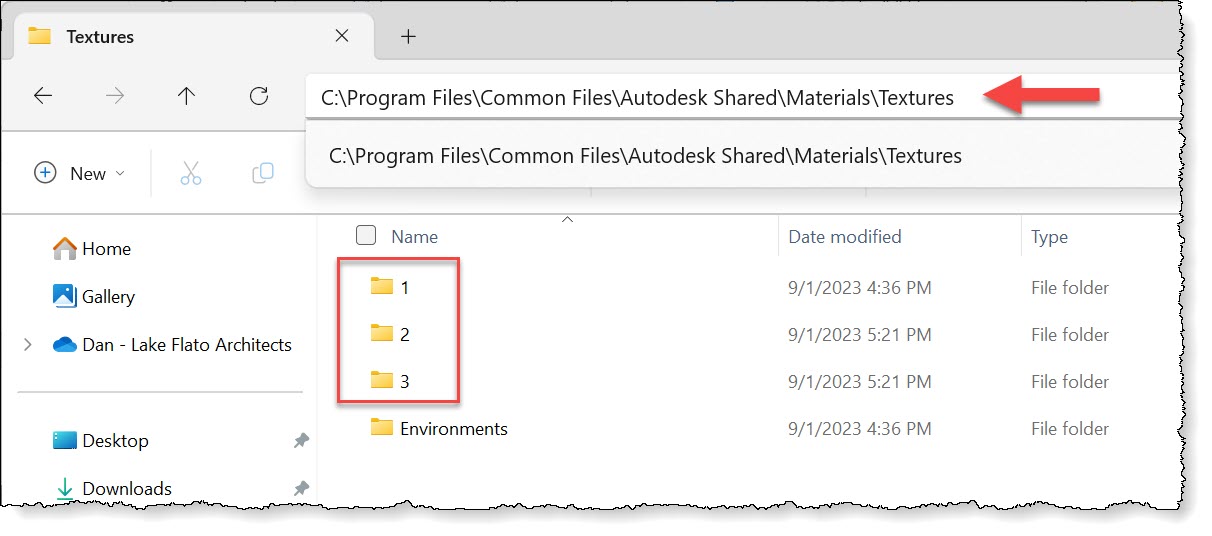Click the Forward navigation arrow
Image resolution: width=1212 pixels, height=536 pixels.
[115, 96]
